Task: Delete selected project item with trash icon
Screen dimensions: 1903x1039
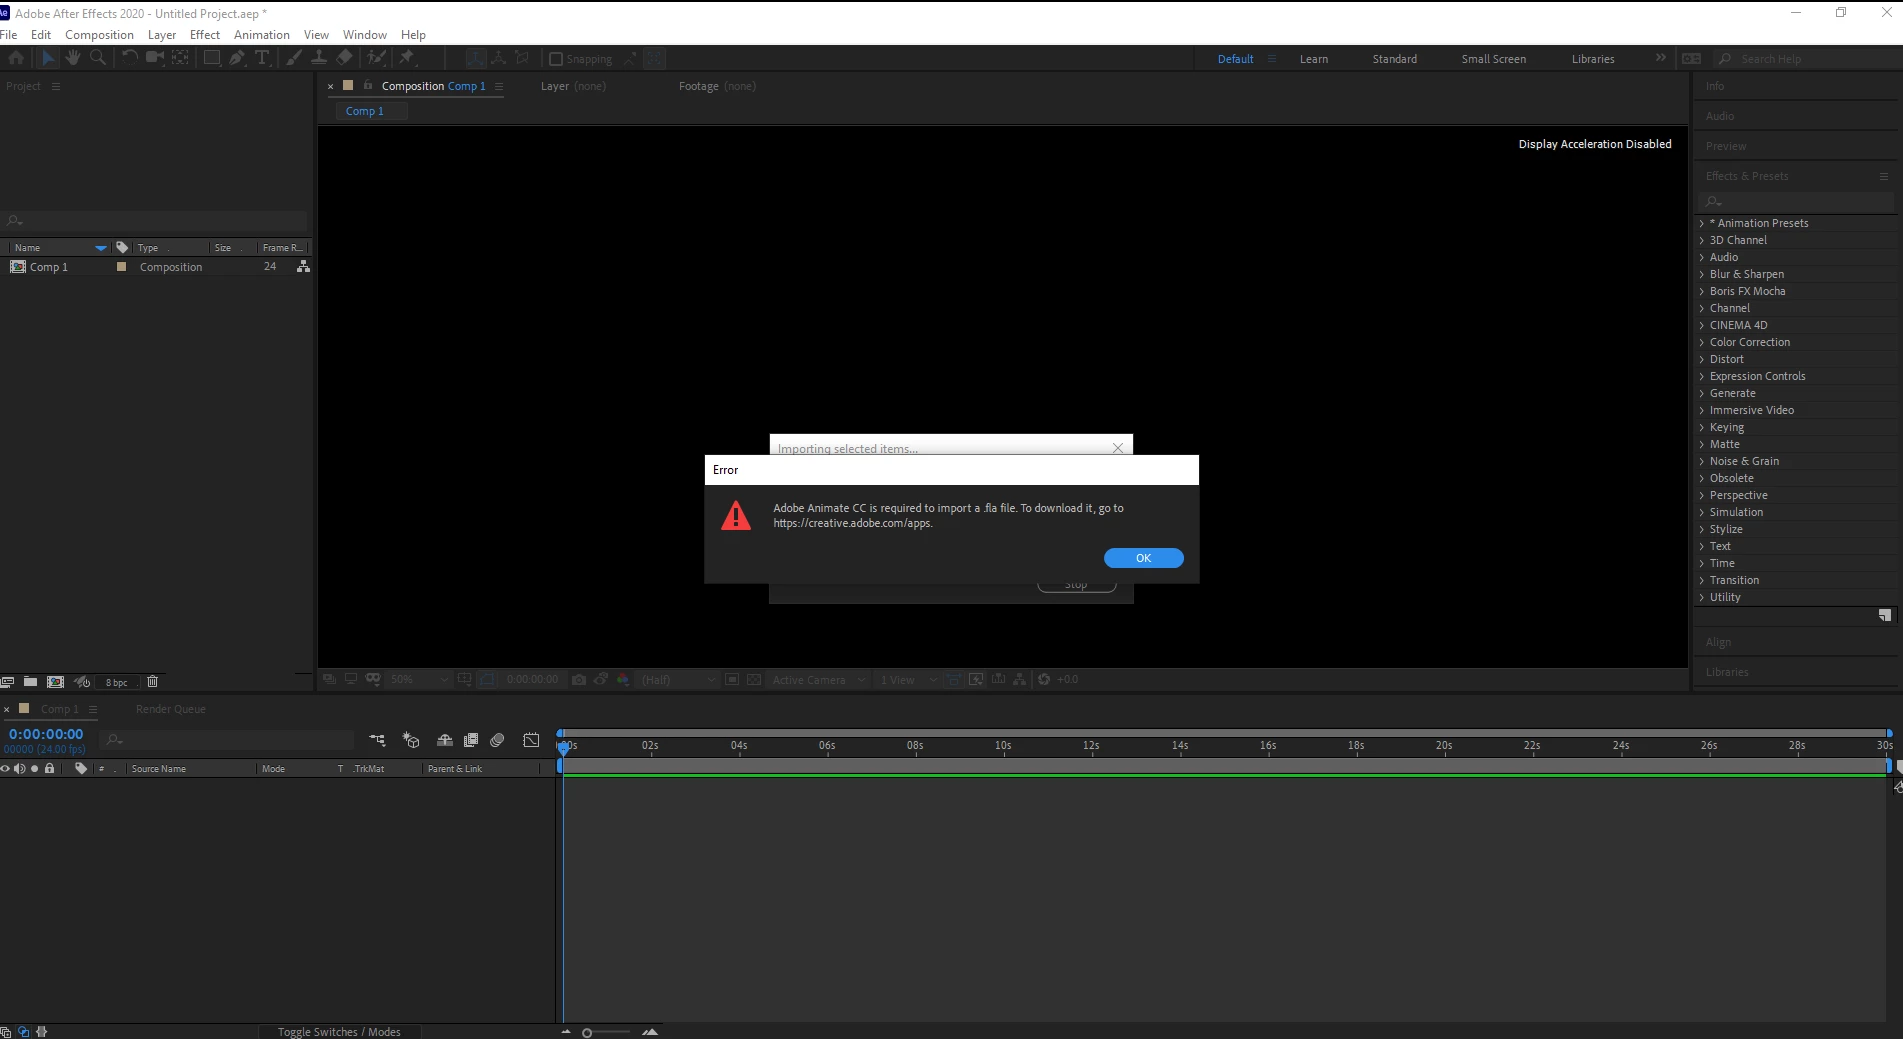Action: tap(153, 682)
